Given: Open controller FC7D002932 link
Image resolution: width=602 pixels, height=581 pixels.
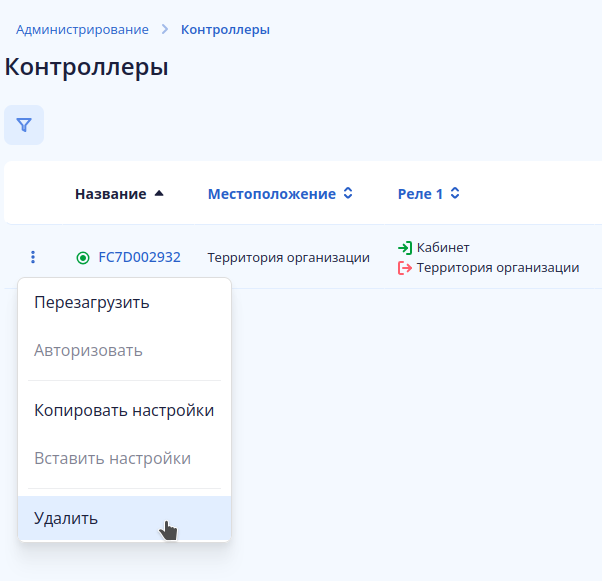Looking at the screenshot, I should 139,257.
